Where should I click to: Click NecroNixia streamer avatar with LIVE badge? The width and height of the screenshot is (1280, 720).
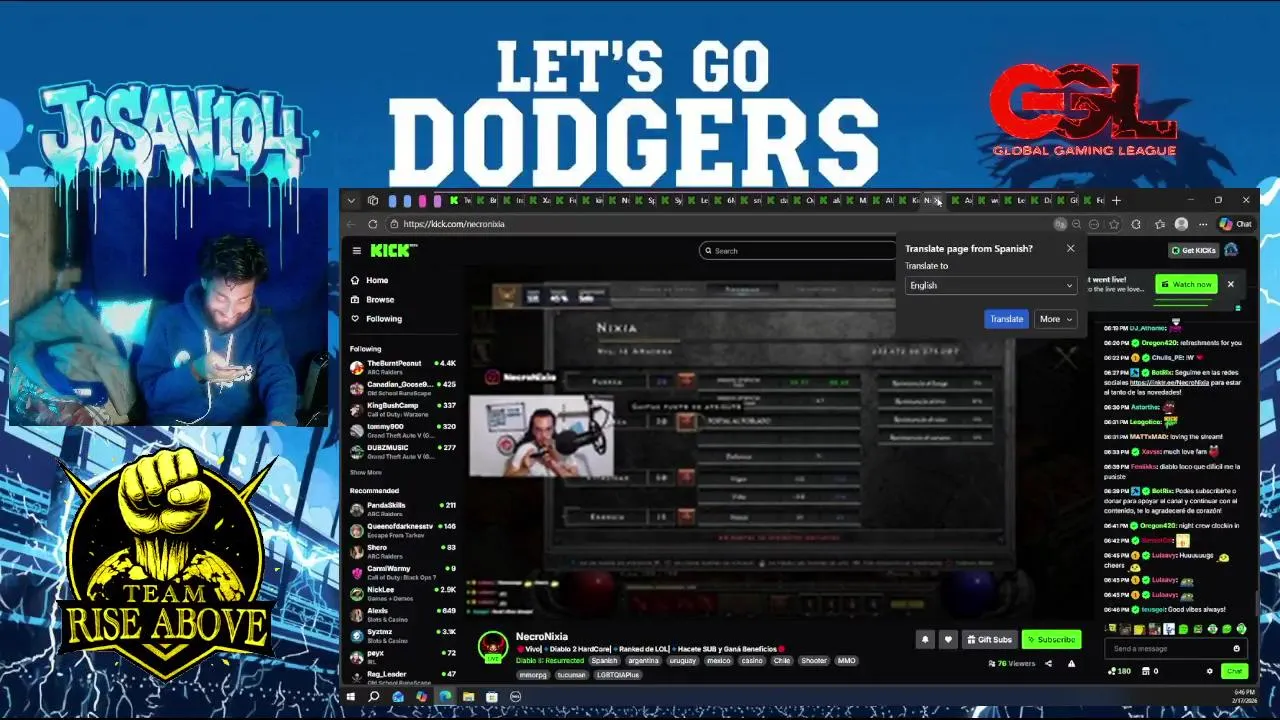[493, 648]
